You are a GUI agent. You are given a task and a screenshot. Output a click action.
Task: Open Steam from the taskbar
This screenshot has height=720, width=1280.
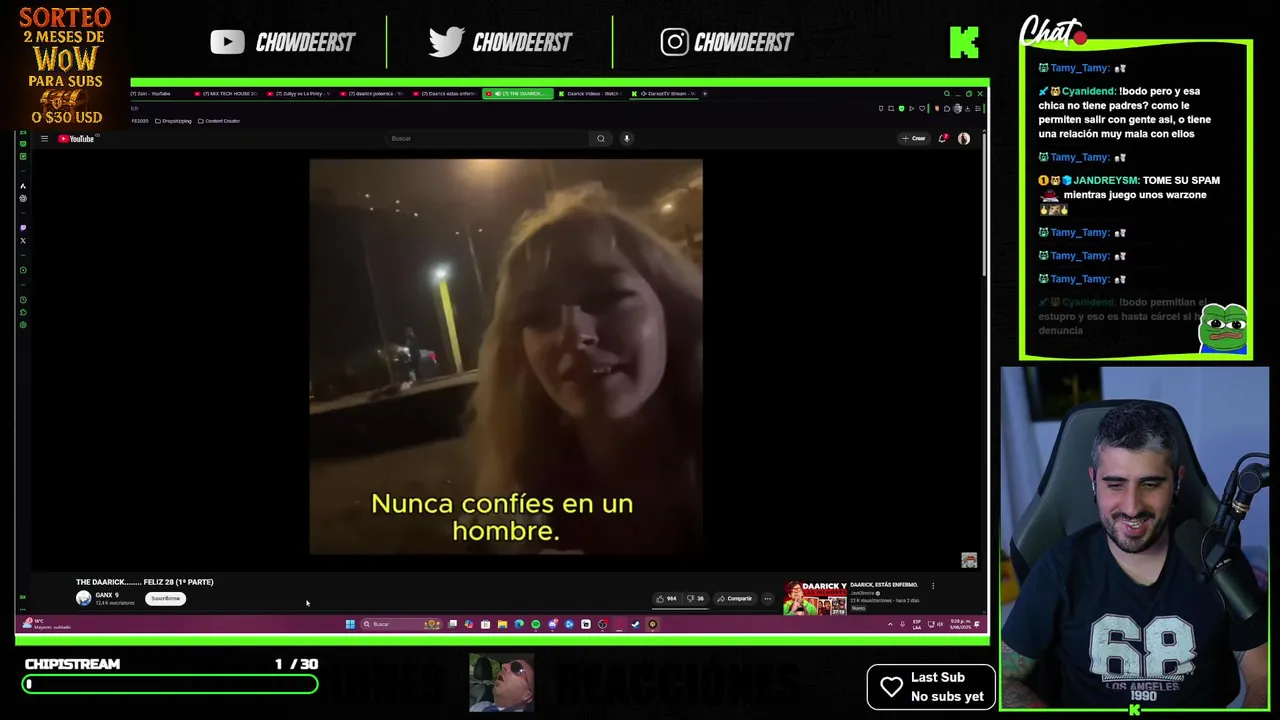(635, 625)
